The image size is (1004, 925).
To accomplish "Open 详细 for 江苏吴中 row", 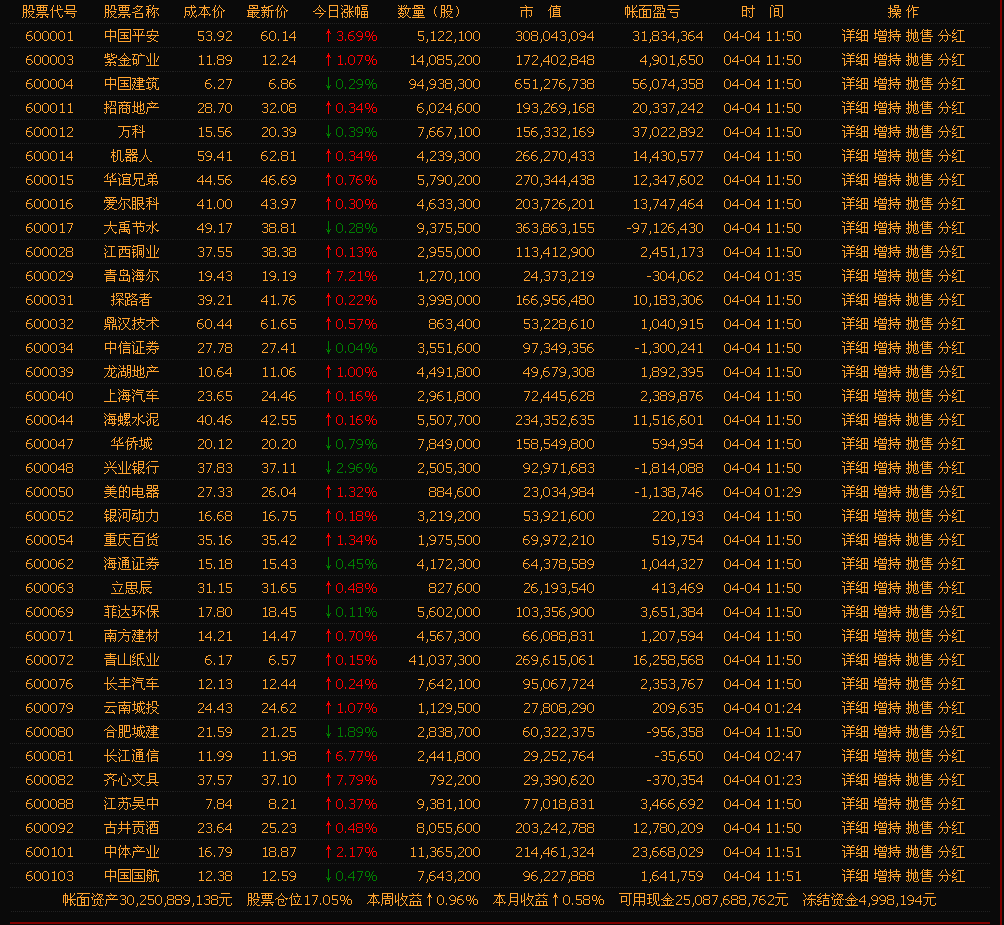I will (855, 805).
